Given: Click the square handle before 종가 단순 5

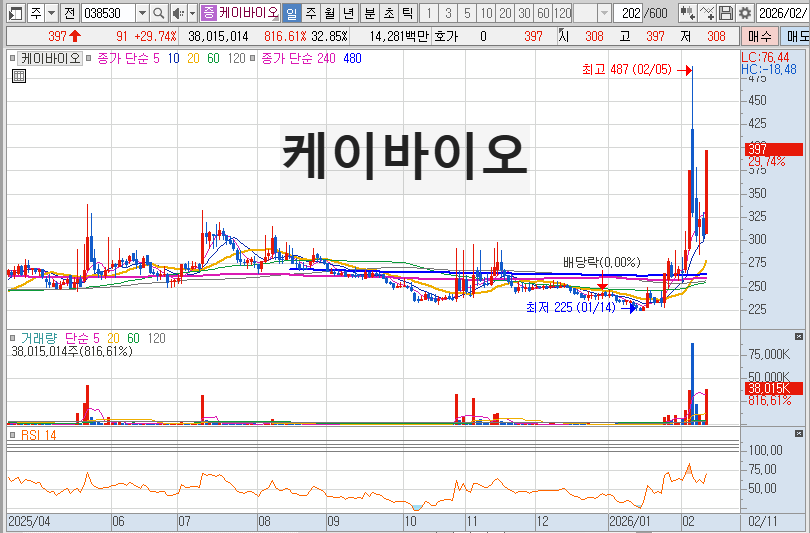Looking at the screenshot, I should tap(89, 58).
